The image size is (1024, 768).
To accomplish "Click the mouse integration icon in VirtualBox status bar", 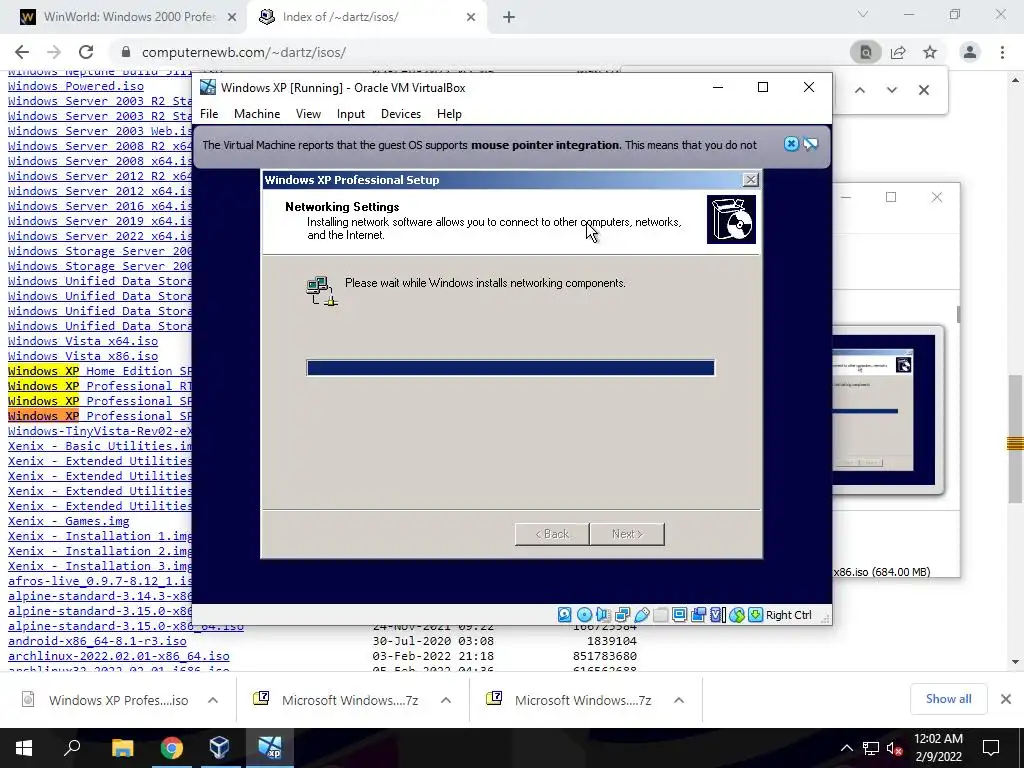I will [x=737, y=615].
